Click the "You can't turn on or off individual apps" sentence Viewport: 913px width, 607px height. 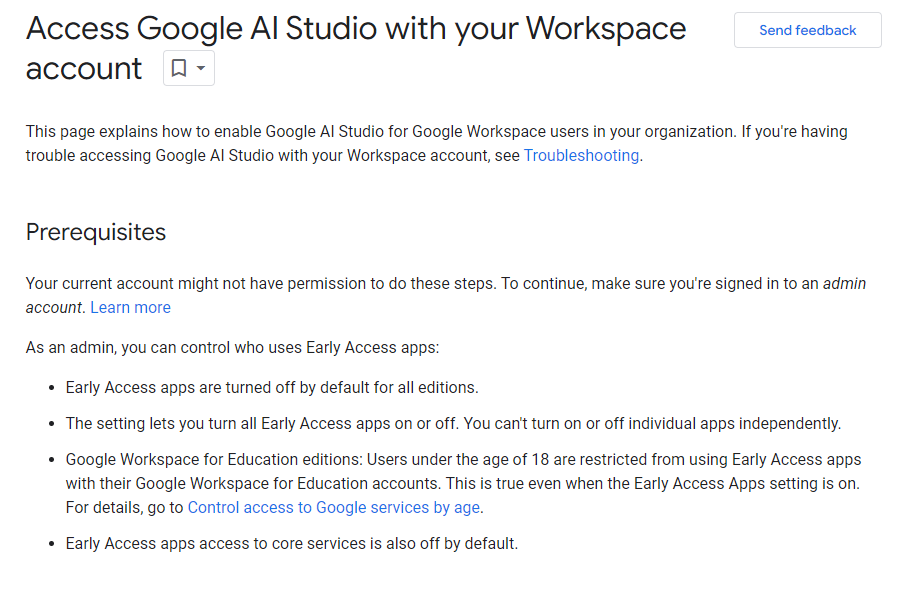pos(650,423)
